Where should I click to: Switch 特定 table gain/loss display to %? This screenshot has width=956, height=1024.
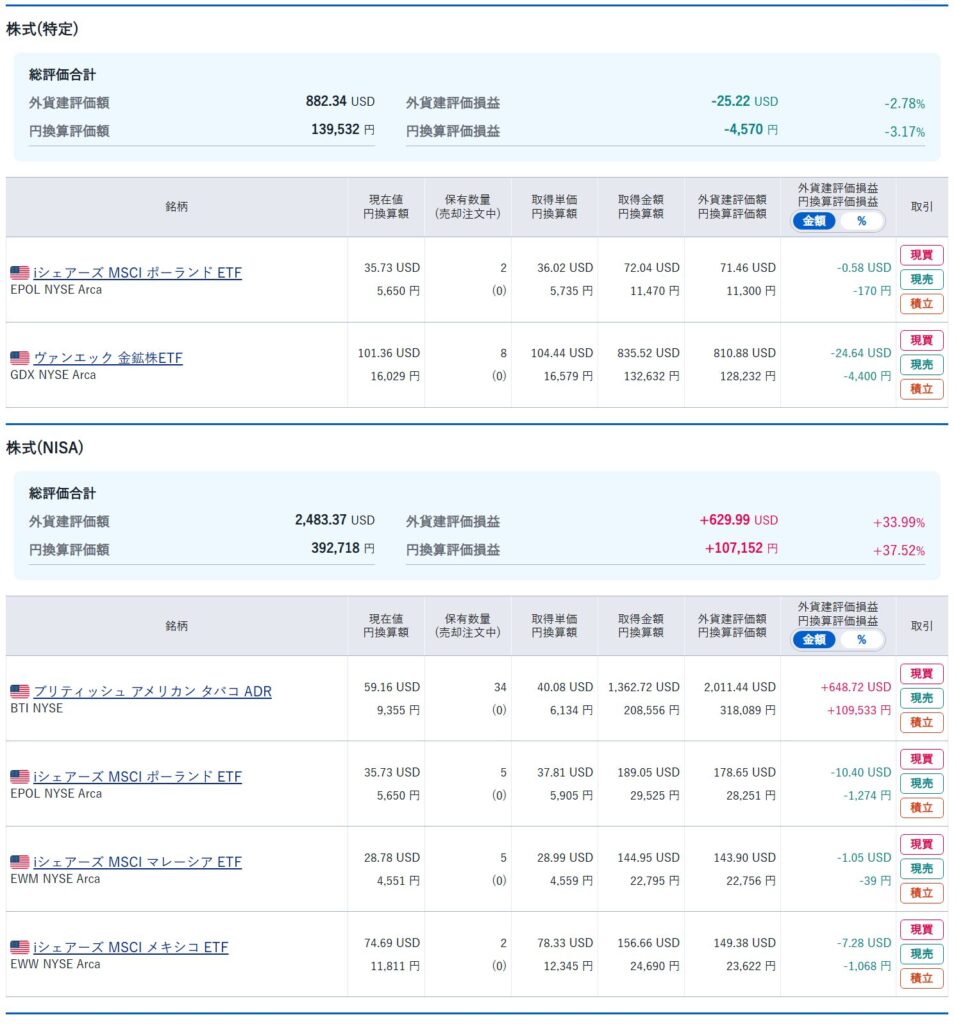[861, 221]
